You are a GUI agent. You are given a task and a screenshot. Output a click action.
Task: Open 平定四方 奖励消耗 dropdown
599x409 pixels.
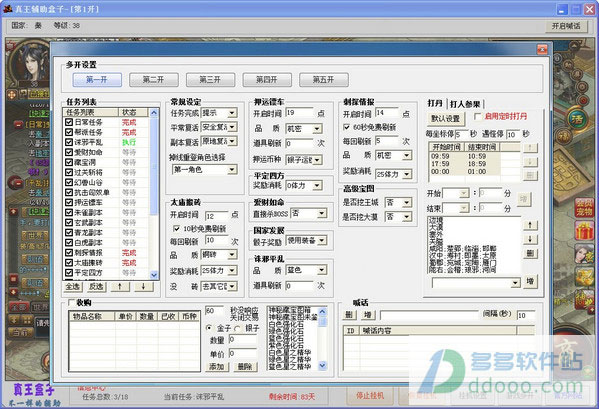pyautogui.click(x=317, y=186)
